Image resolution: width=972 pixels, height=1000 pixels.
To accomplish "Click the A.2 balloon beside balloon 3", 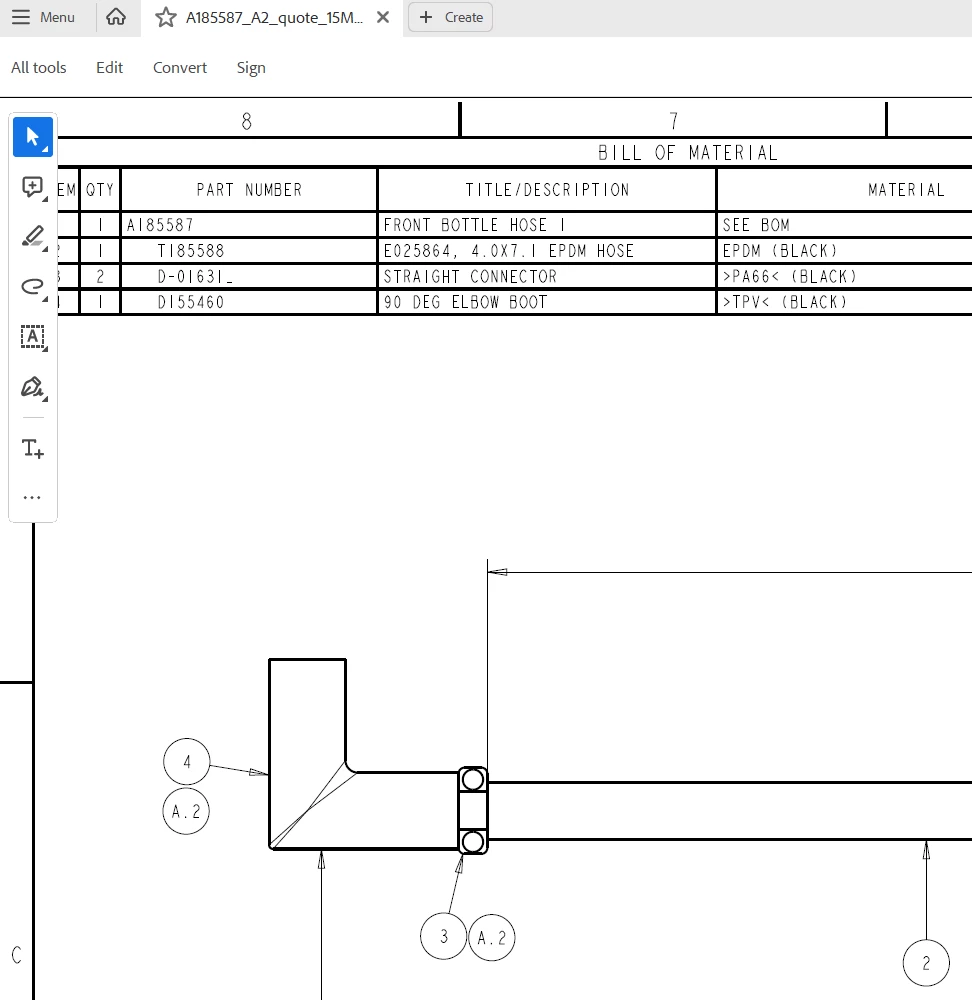I will click(x=492, y=938).
